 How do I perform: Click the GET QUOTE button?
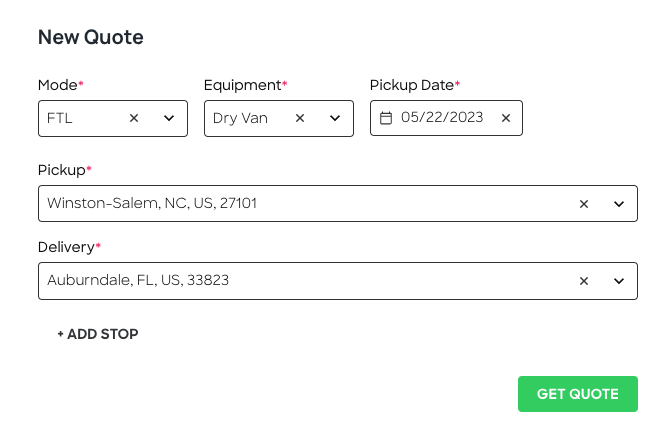click(x=578, y=394)
